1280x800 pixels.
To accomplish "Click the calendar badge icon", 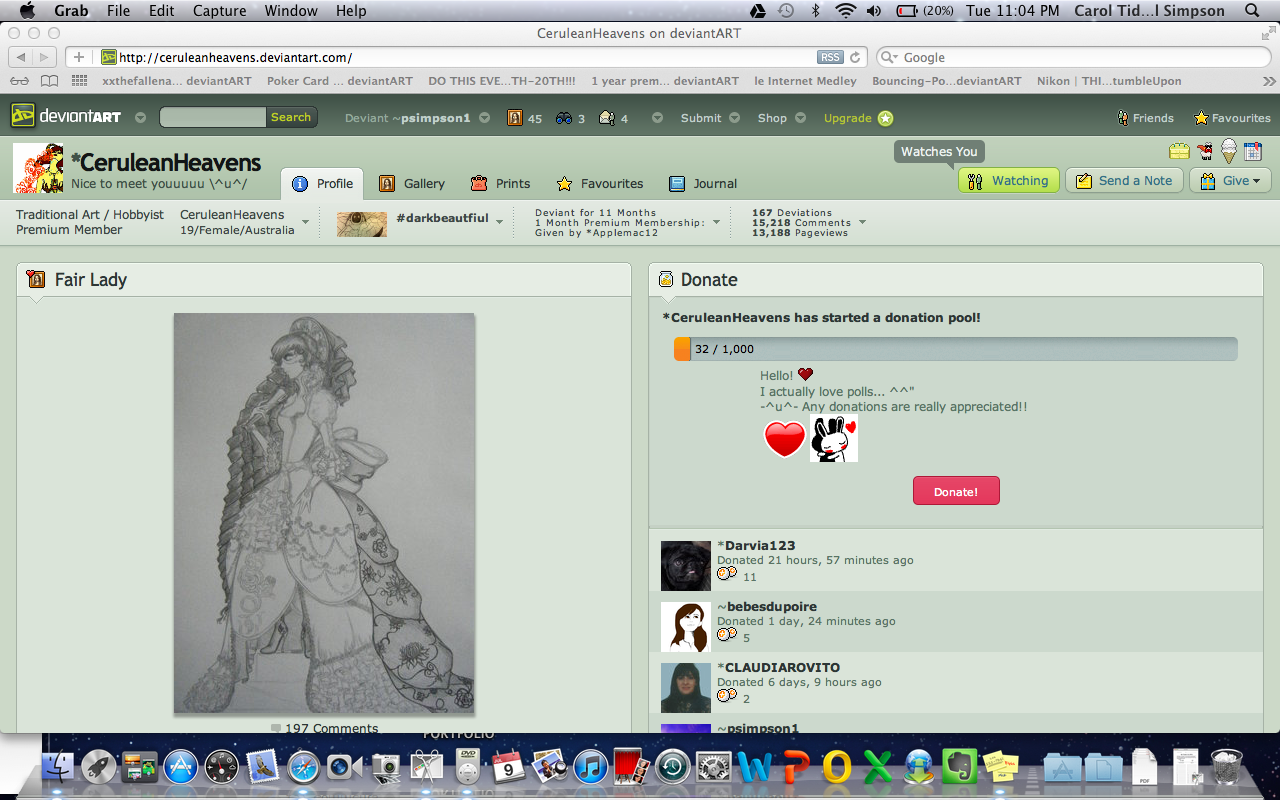I will click(1253, 151).
